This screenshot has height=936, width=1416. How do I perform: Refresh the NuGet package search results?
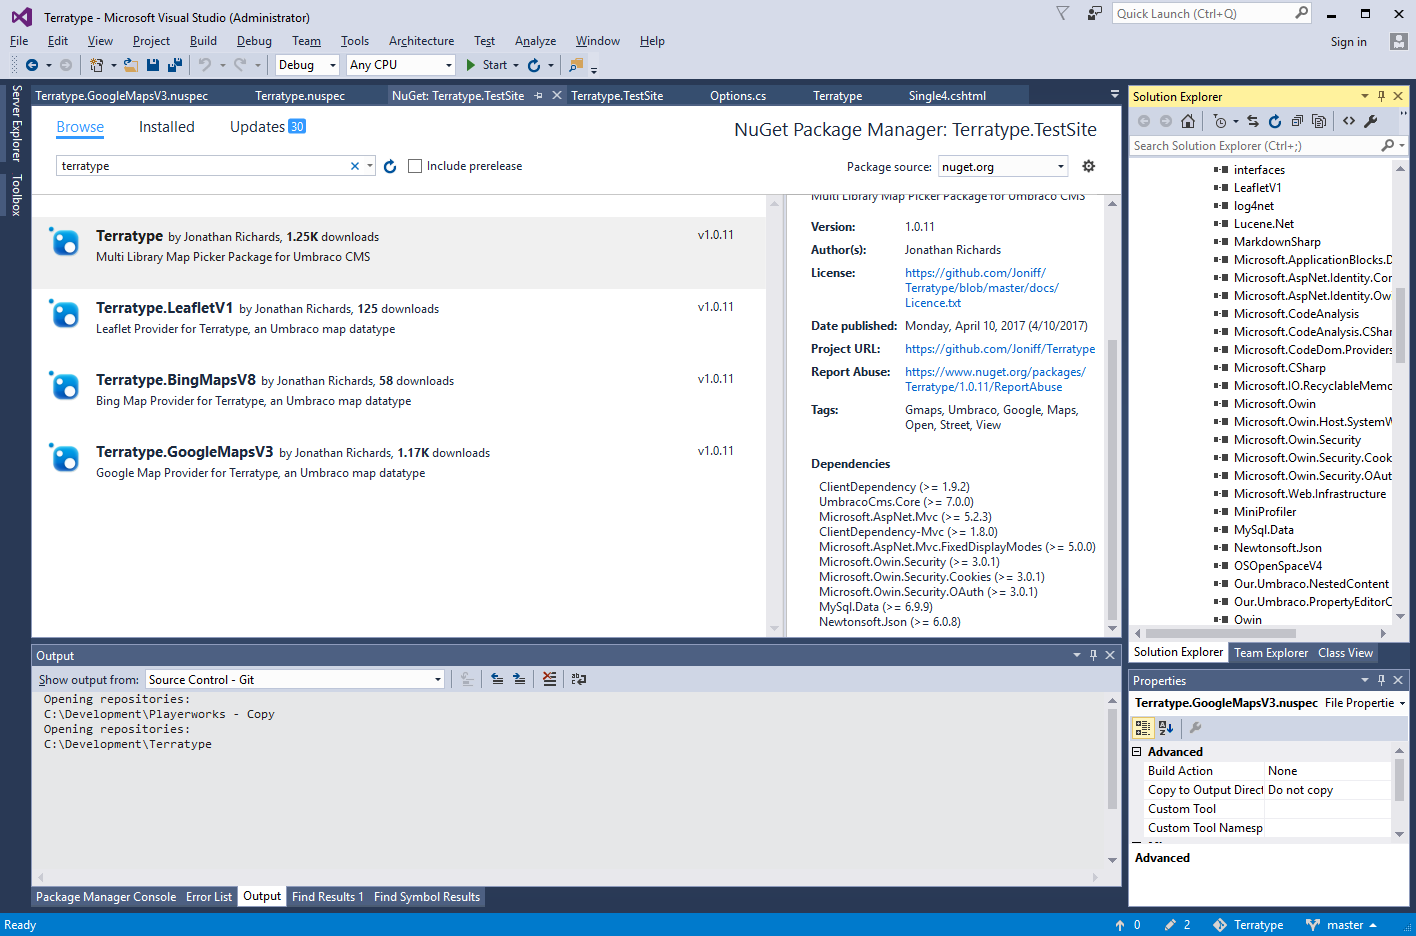[390, 166]
